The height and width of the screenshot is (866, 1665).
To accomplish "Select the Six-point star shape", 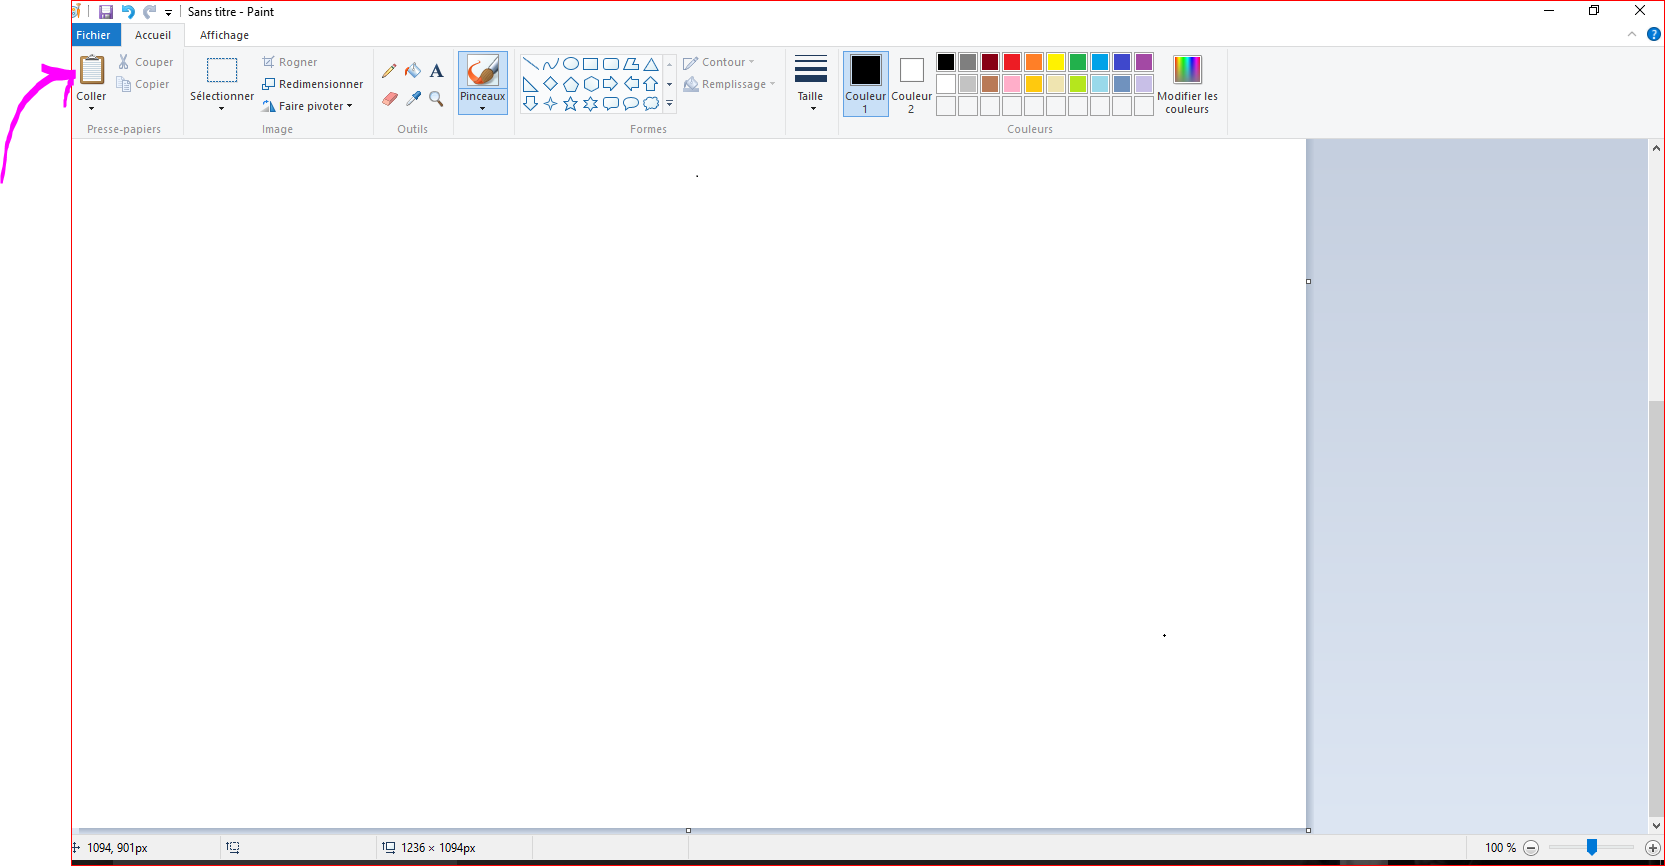I will click(591, 103).
